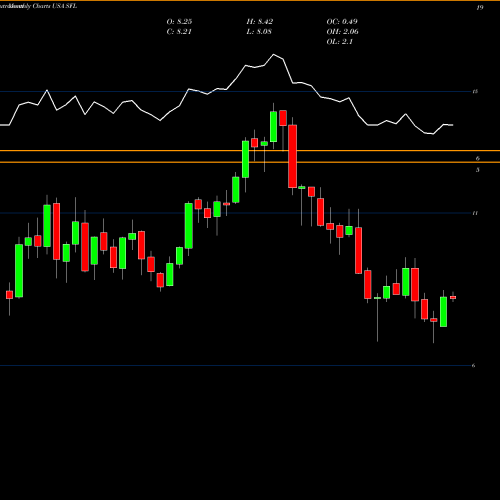Click the 'OC: 0.49' value

pyautogui.click(x=342, y=22)
